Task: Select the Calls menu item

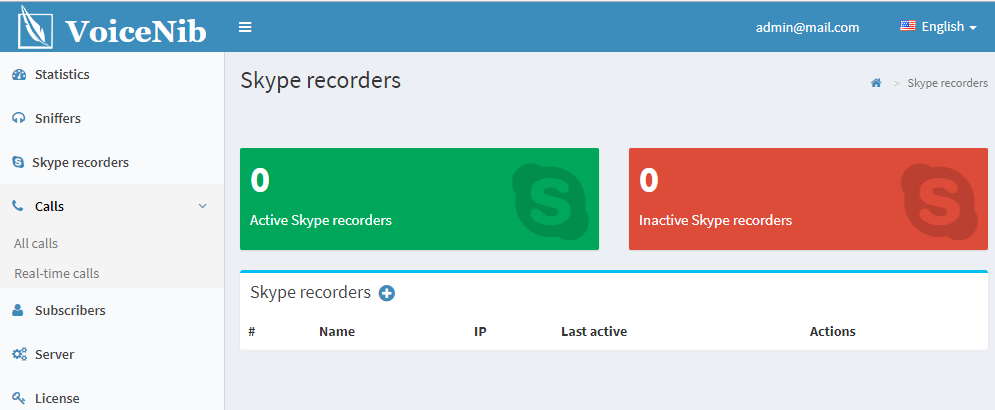Action: [112, 206]
